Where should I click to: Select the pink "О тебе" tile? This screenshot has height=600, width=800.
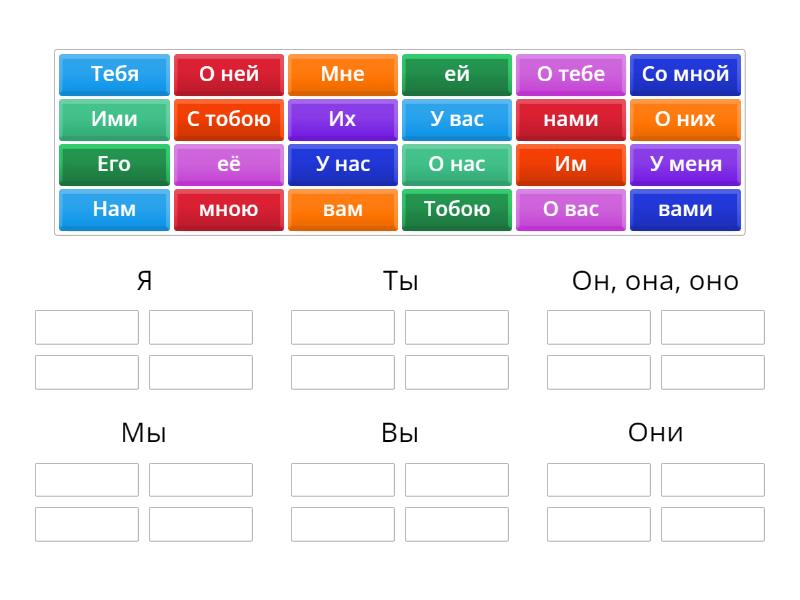coord(571,74)
